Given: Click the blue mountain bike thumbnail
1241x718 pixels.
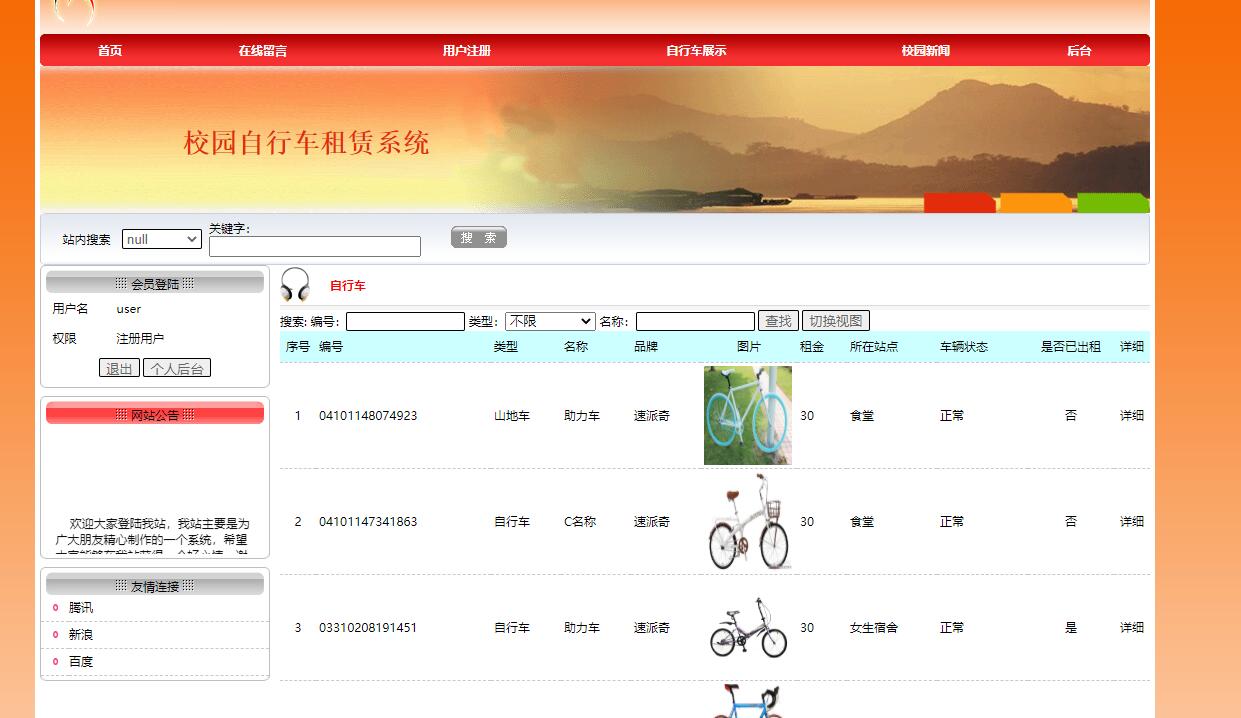Looking at the screenshot, I should pyautogui.click(x=747, y=415).
